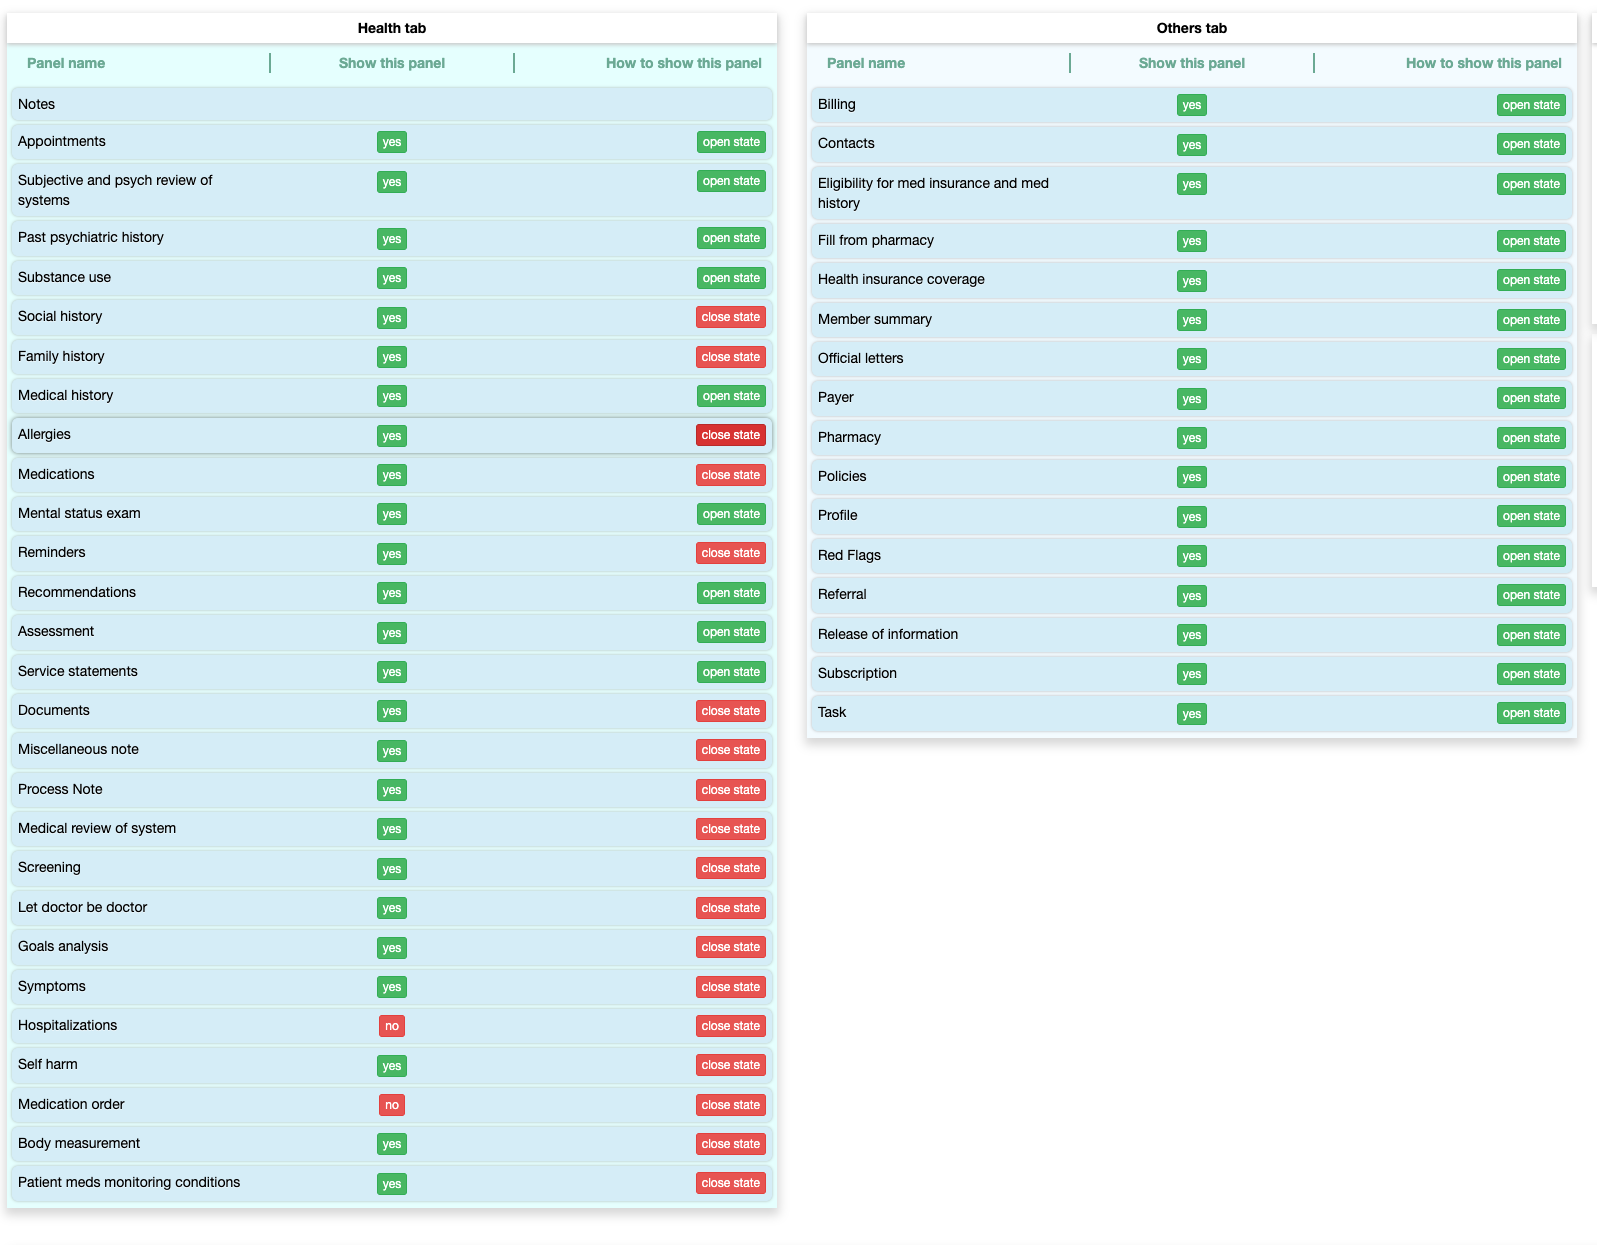Image resolution: width=1597 pixels, height=1245 pixels.
Task: Toggle Hospitalizations 'close state' badge
Action: pyautogui.click(x=731, y=1026)
